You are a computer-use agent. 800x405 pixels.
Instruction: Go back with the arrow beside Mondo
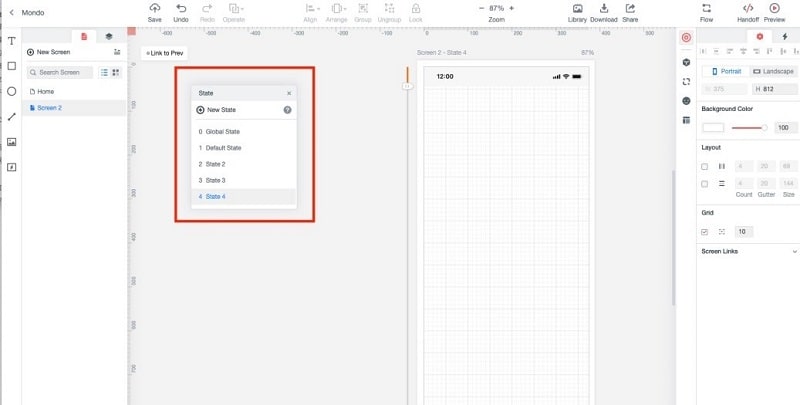click(11, 12)
